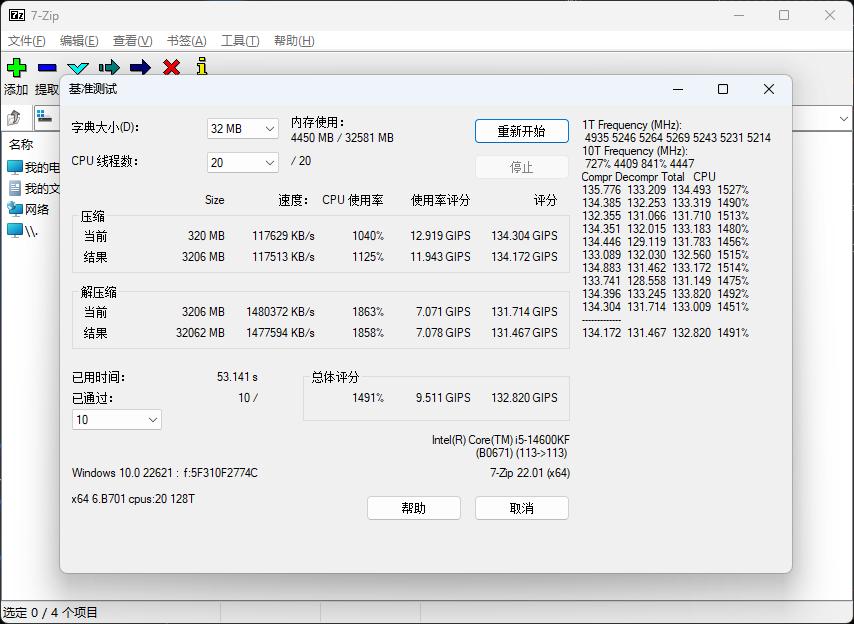Click the Test checkmark toolbar icon
854x624 pixels.
click(78, 68)
